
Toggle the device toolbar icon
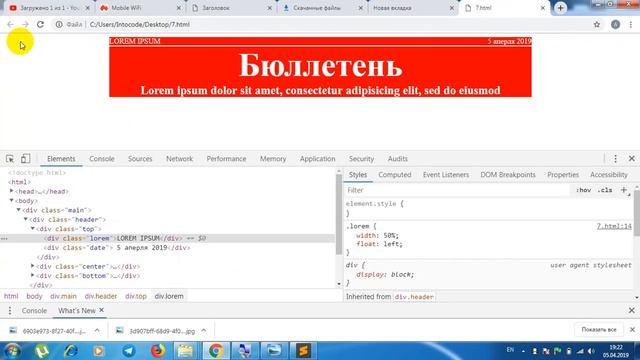[25, 158]
